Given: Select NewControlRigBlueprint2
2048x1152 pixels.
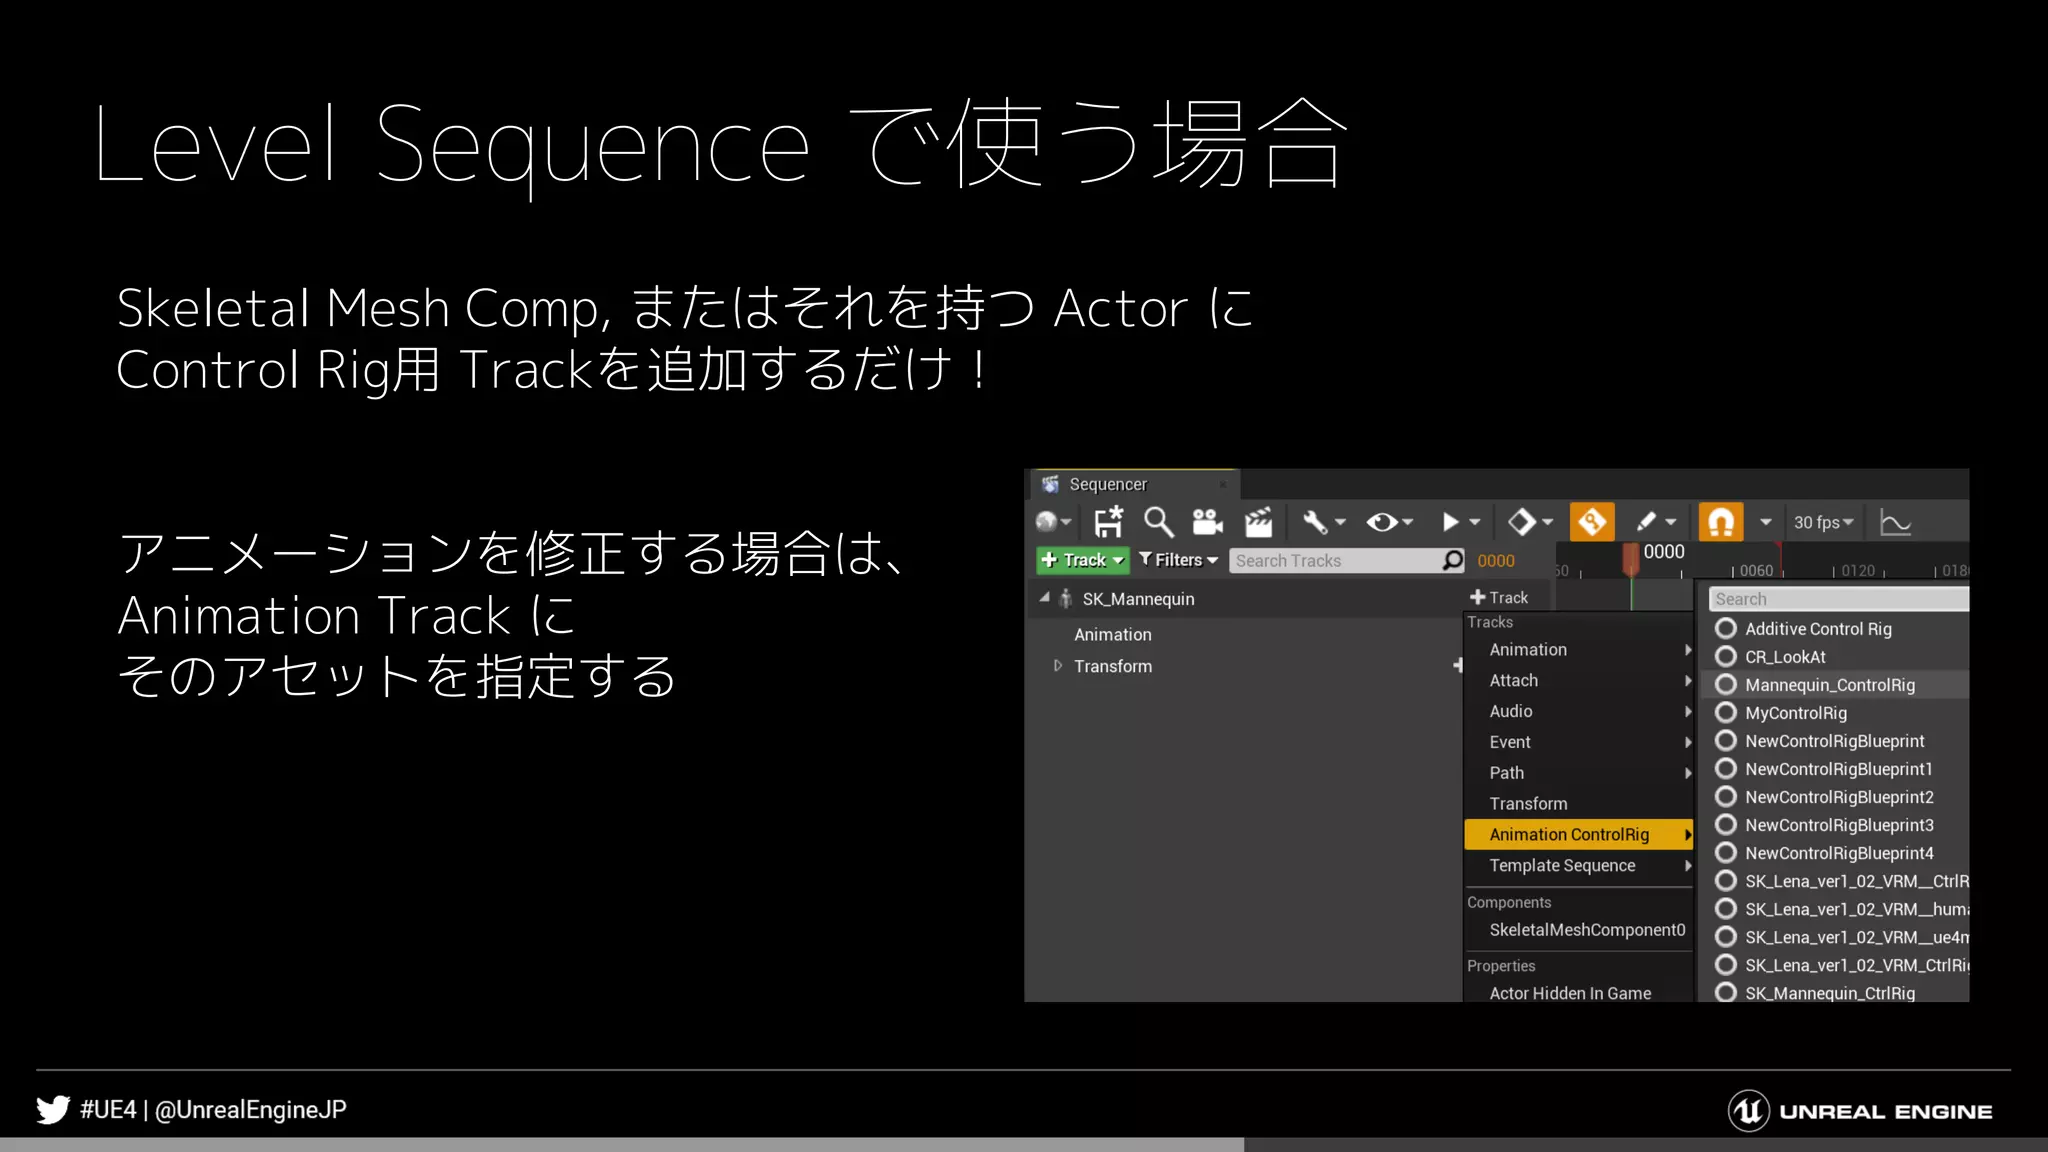Looking at the screenshot, I should click(1835, 797).
